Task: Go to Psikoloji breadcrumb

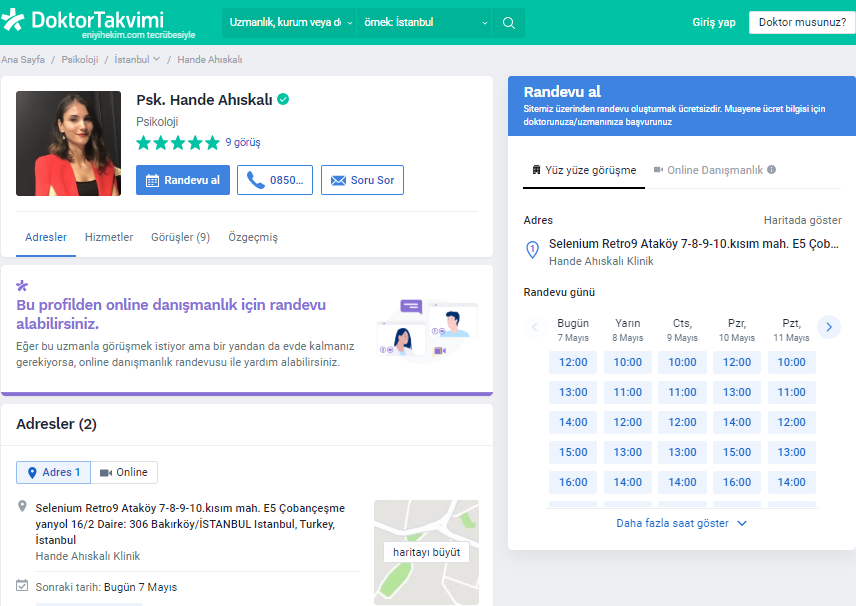Action: click(x=80, y=60)
